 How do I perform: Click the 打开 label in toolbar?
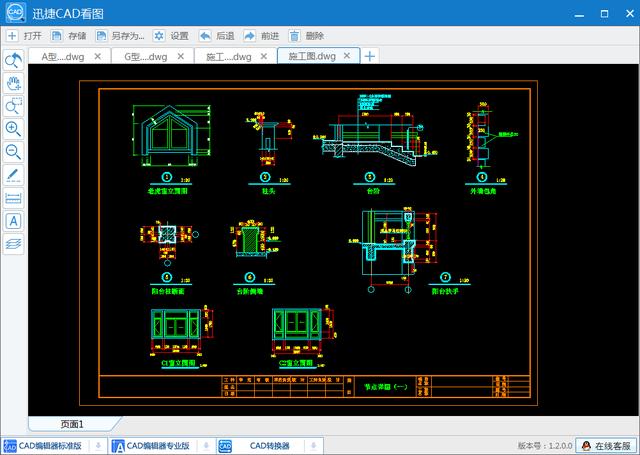(33, 36)
